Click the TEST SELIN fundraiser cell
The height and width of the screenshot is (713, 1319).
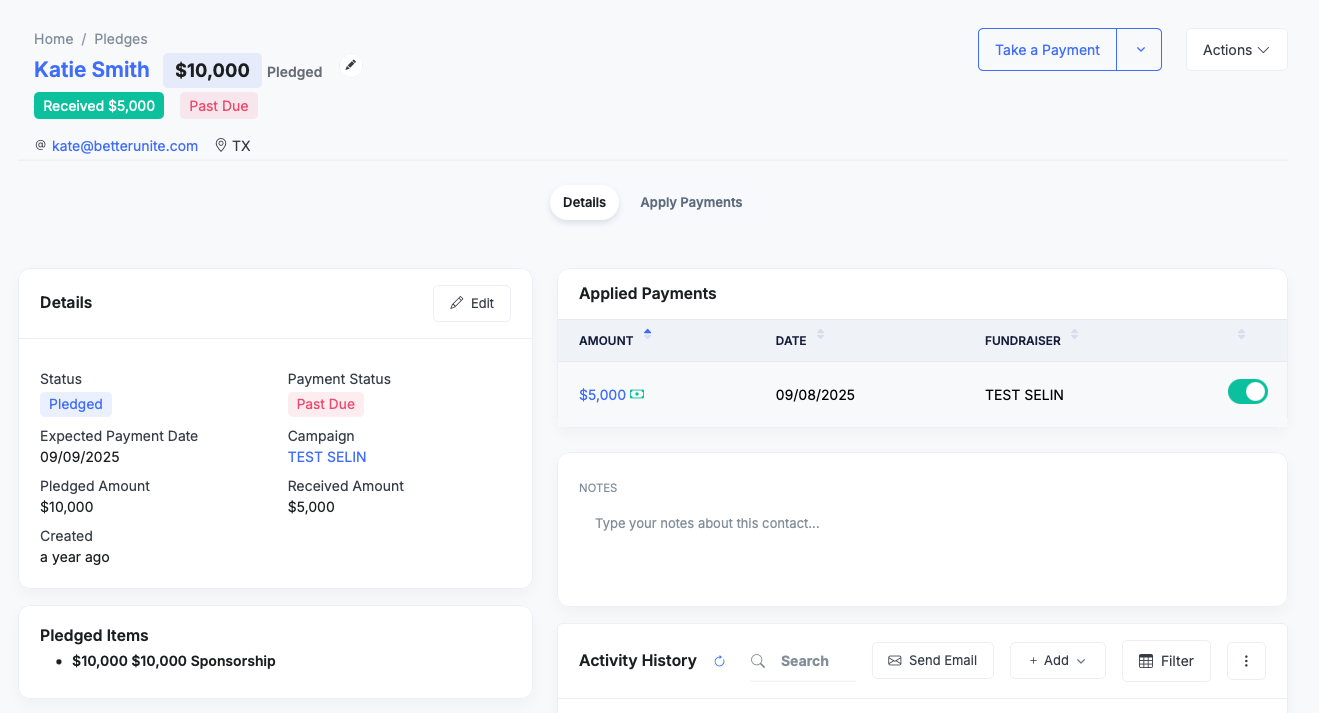pos(1024,395)
